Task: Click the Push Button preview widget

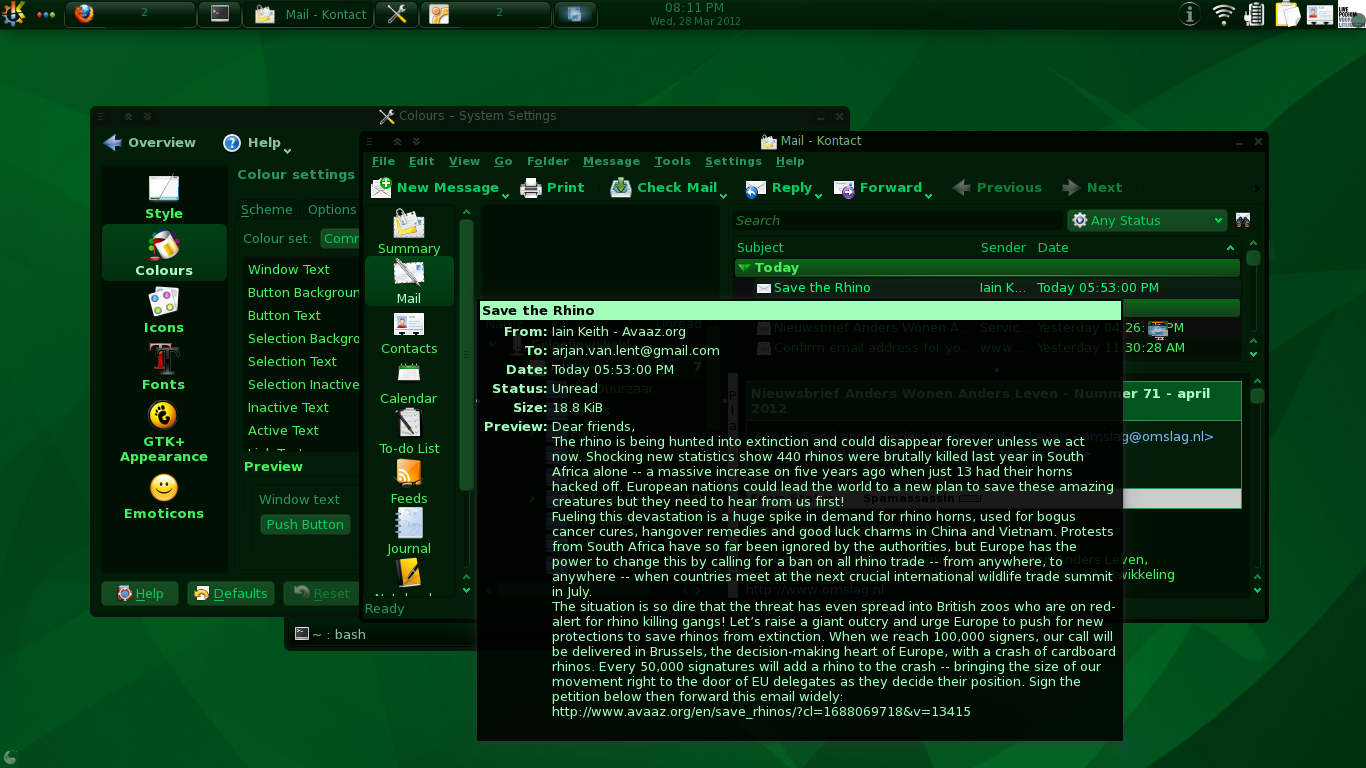Action: point(305,524)
